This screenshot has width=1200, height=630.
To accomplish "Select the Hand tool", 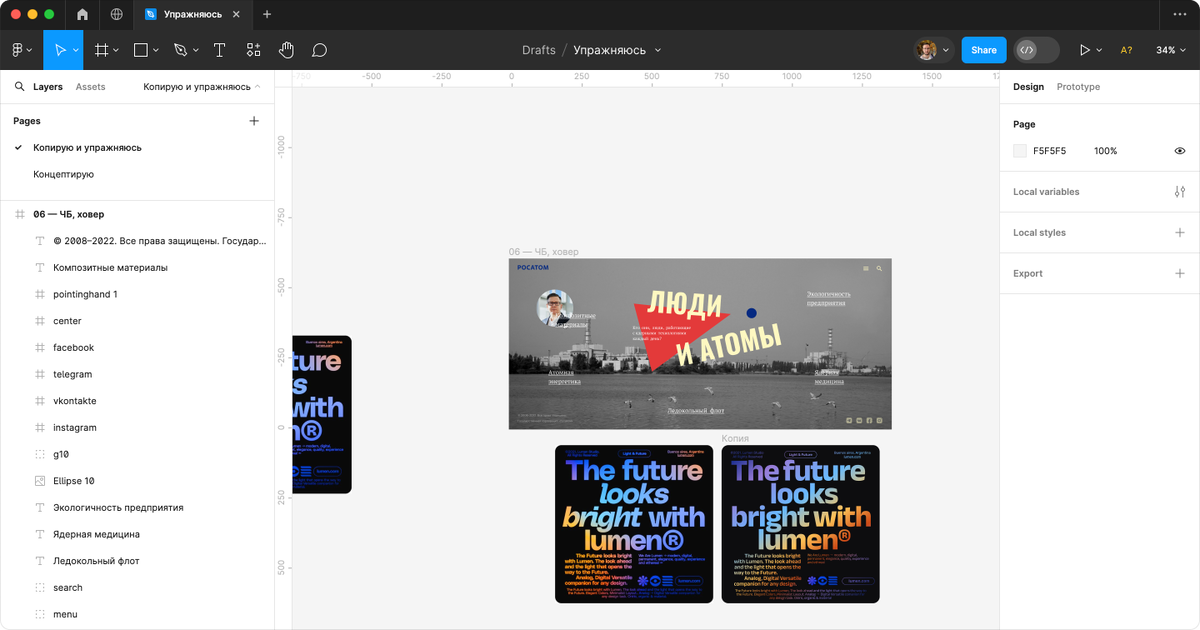I will (286, 50).
